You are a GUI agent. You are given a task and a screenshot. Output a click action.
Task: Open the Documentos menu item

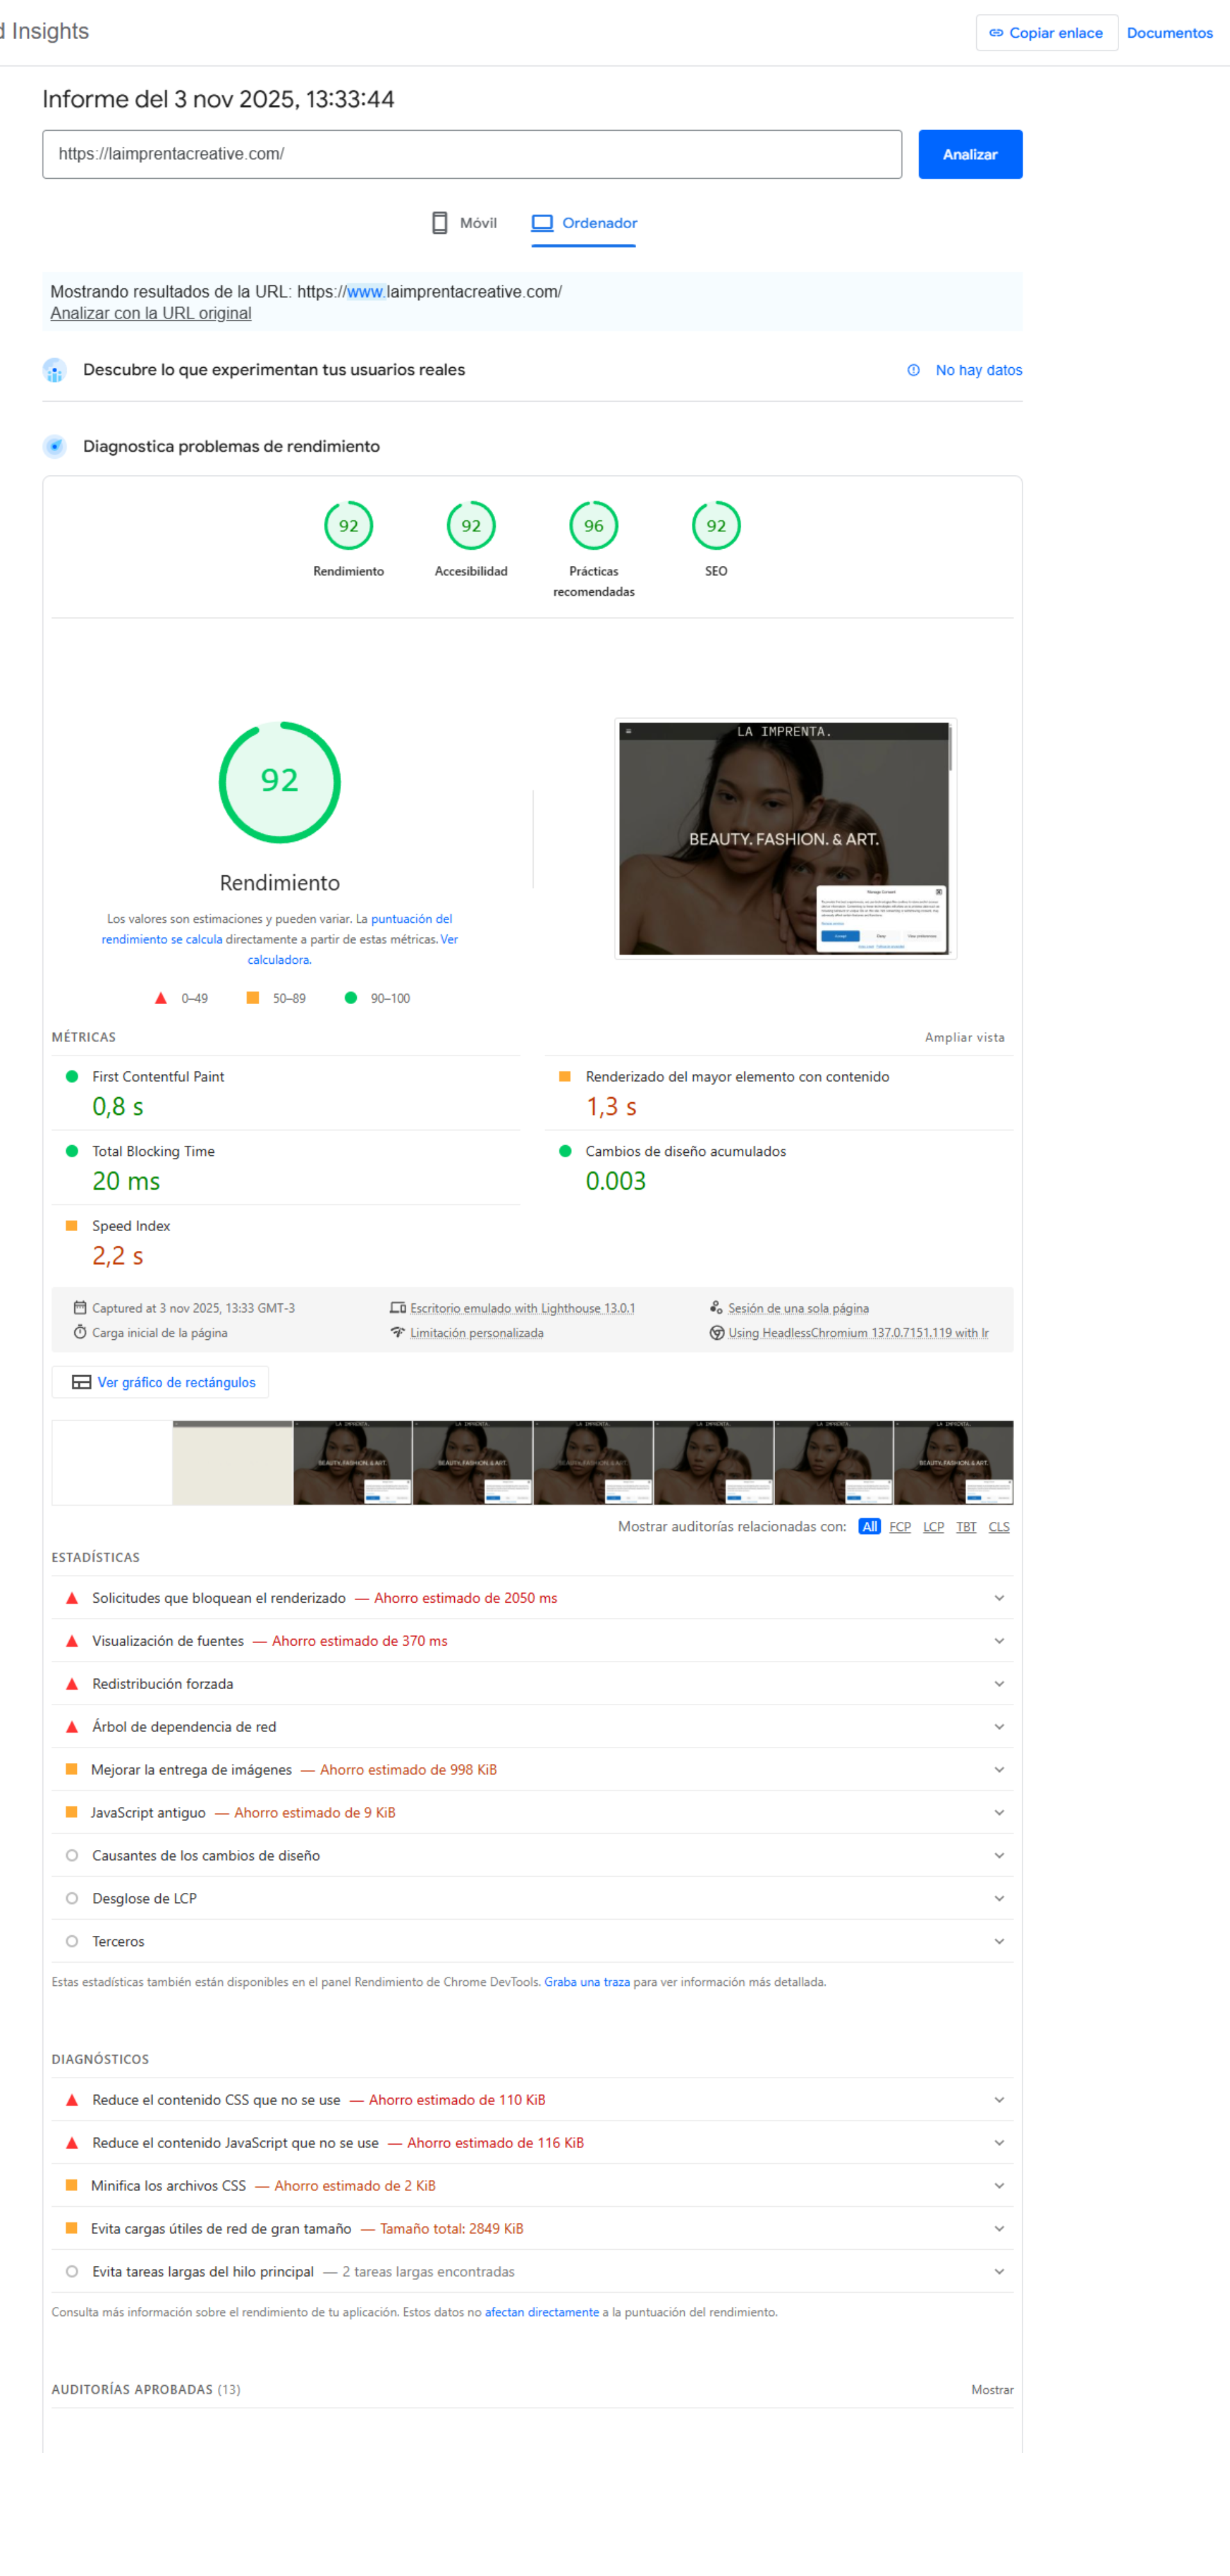(1169, 32)
